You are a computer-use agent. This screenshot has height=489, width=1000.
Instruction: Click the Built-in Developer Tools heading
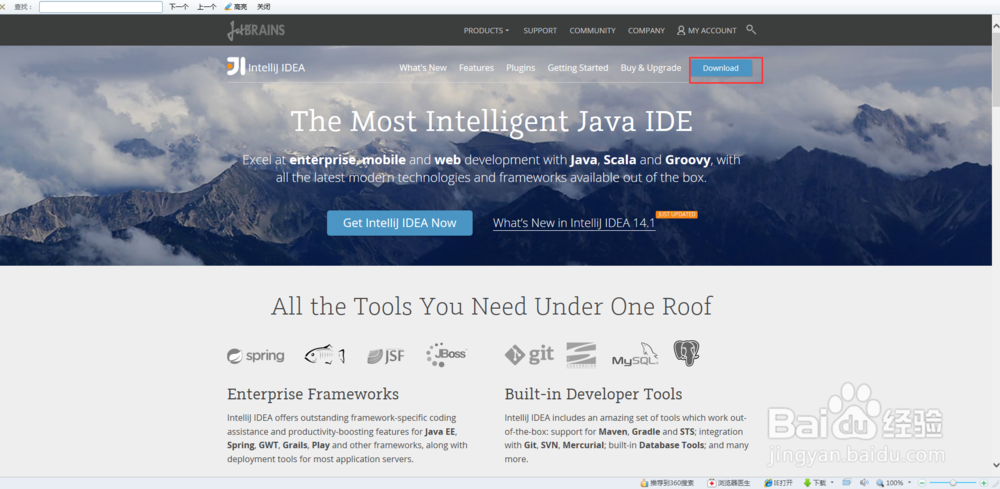[x=593, y=394]
